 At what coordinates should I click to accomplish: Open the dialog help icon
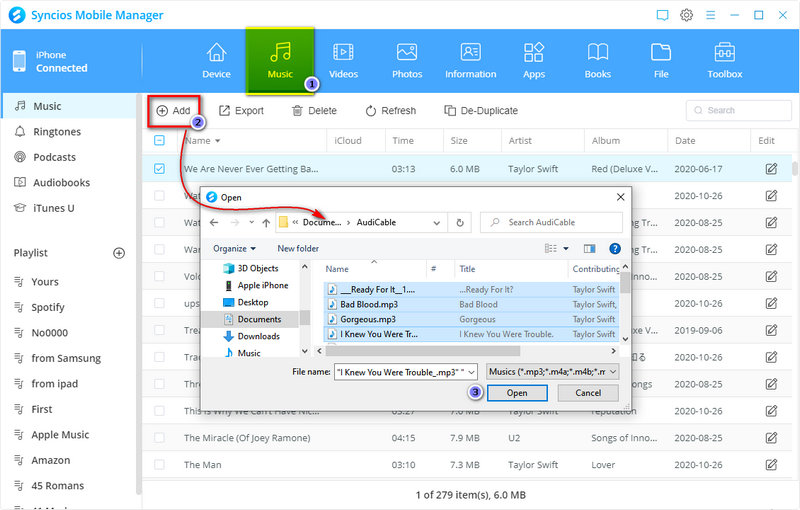point(615,248)
